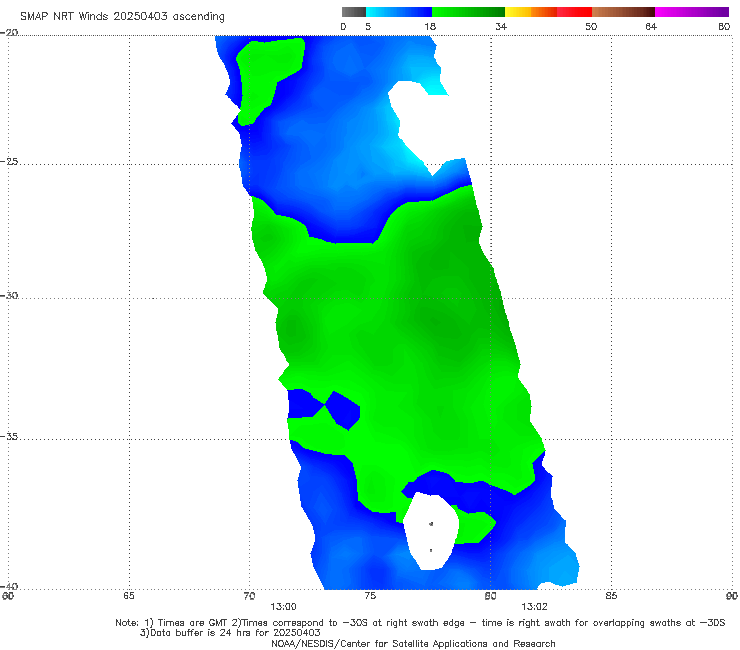Click the latitude label '-35'
This screenshot has width=740, height=650.
(x=9, y=436)
